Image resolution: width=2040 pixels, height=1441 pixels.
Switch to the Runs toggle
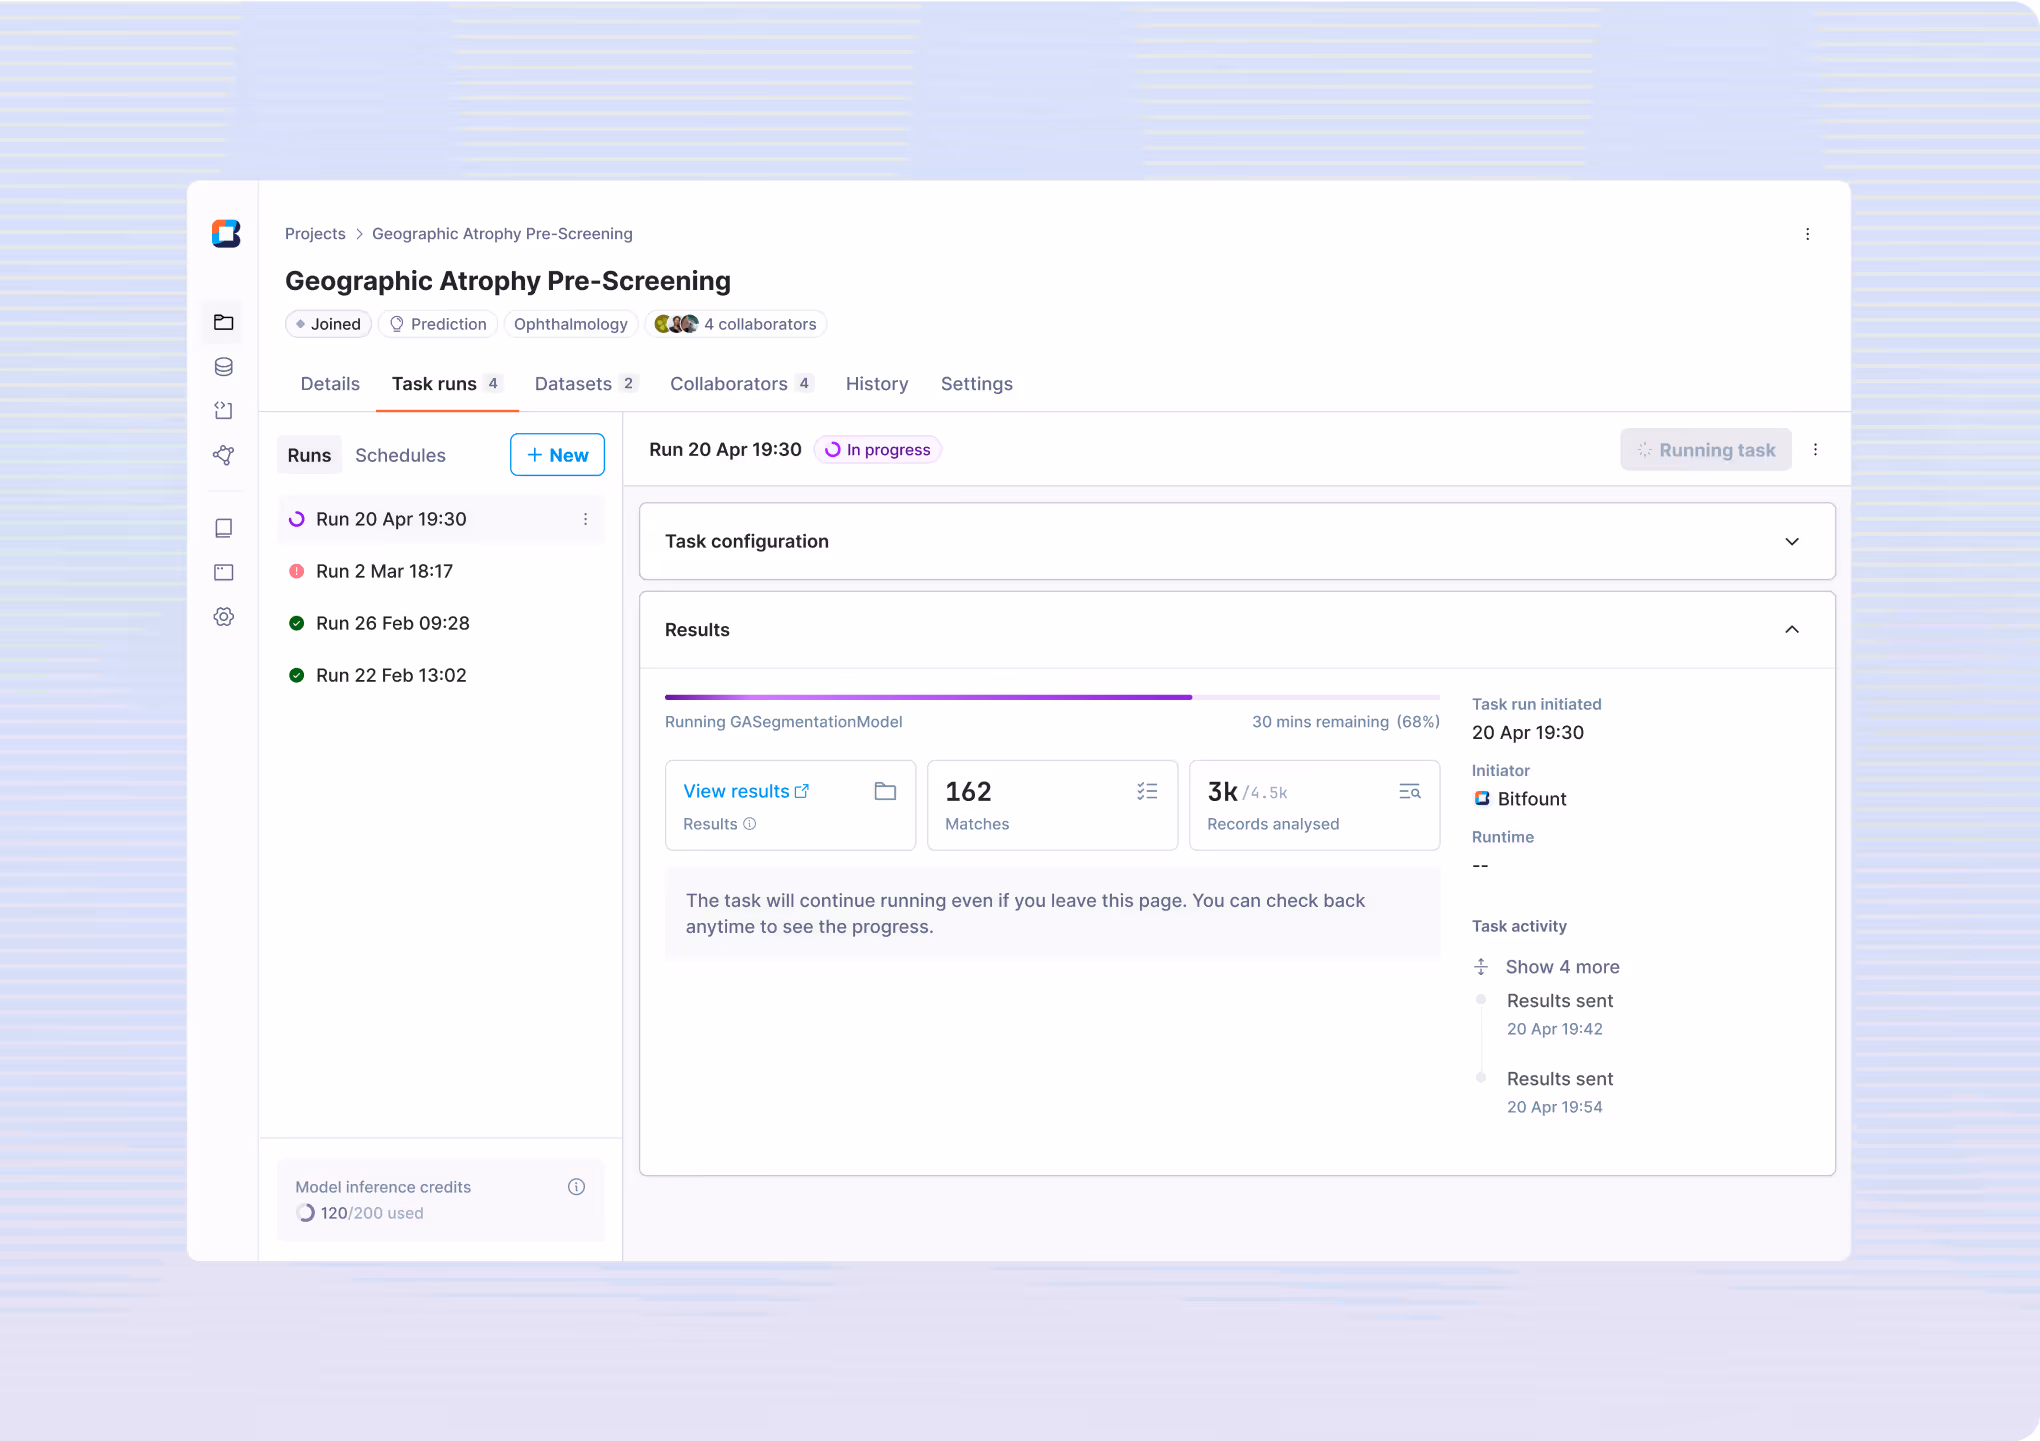coord(309,455)
